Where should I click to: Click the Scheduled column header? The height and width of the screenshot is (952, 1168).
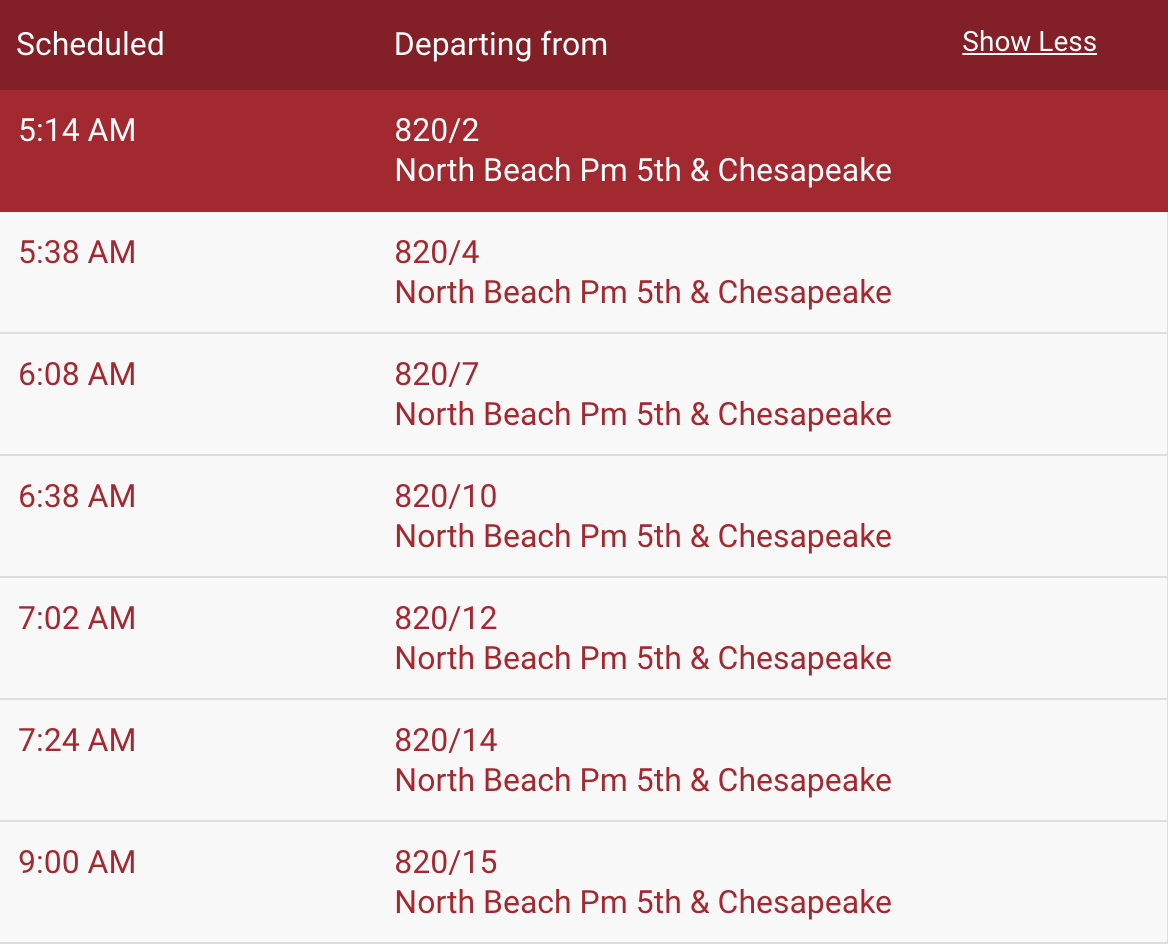coord(90,45)
